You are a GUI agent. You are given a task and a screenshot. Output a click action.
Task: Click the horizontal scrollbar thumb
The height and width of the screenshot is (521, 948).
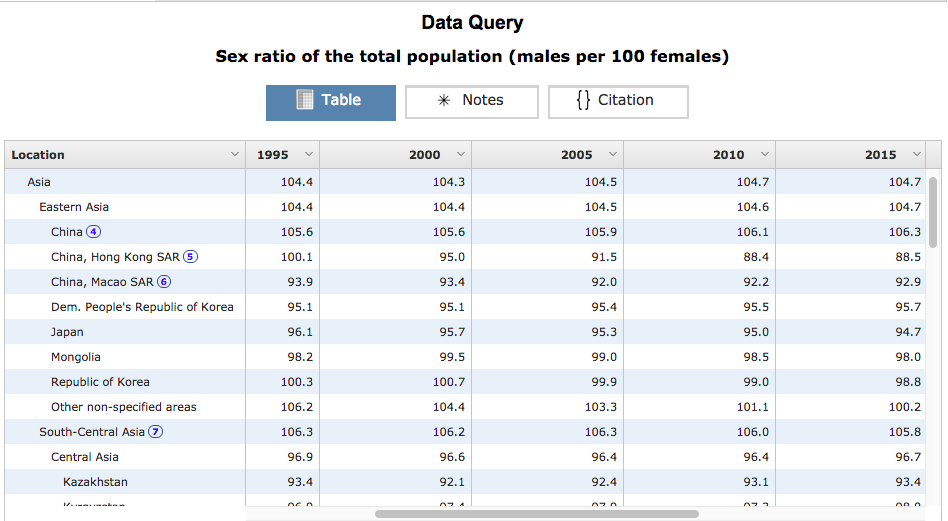tap(536, 514)
